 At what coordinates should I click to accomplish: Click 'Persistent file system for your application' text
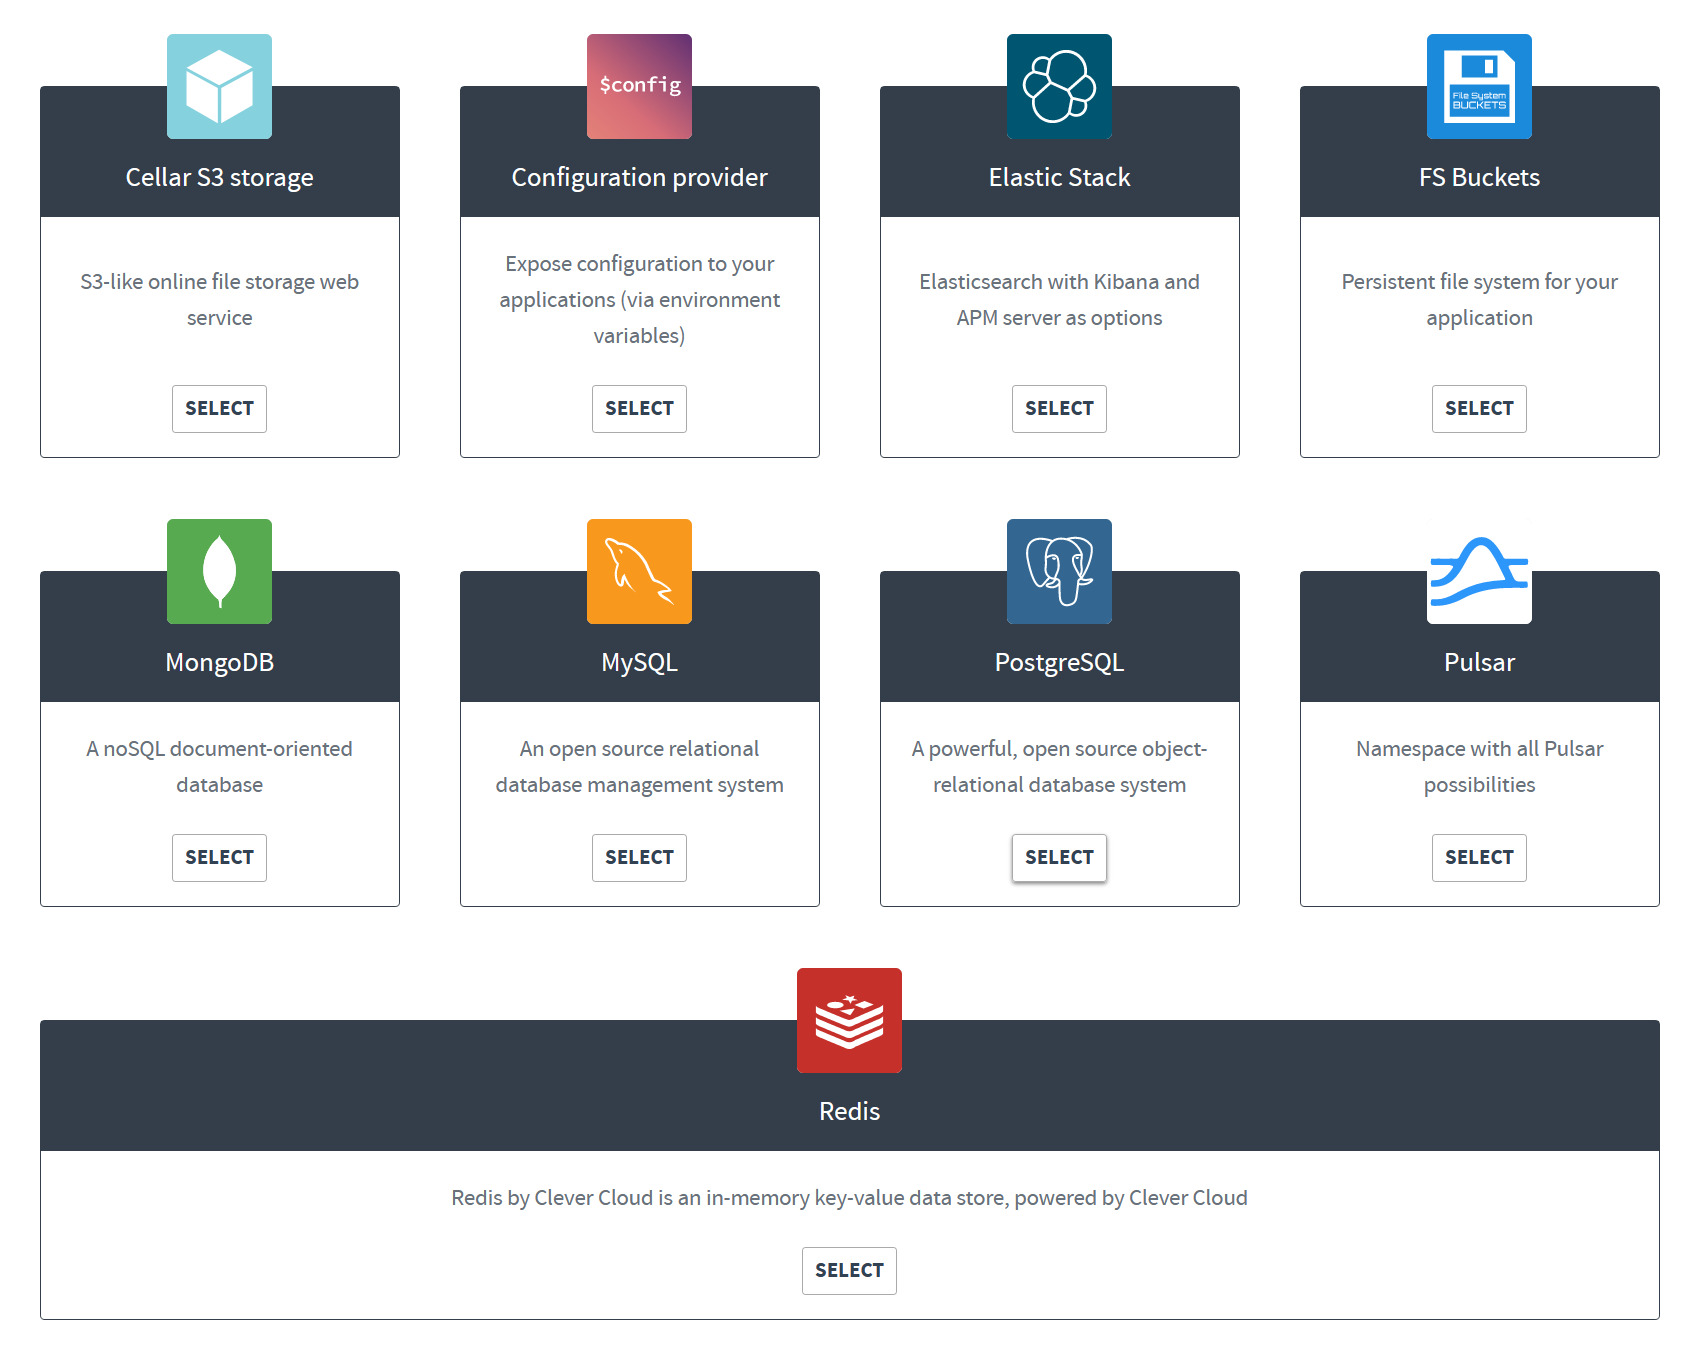coord(1479,300)
